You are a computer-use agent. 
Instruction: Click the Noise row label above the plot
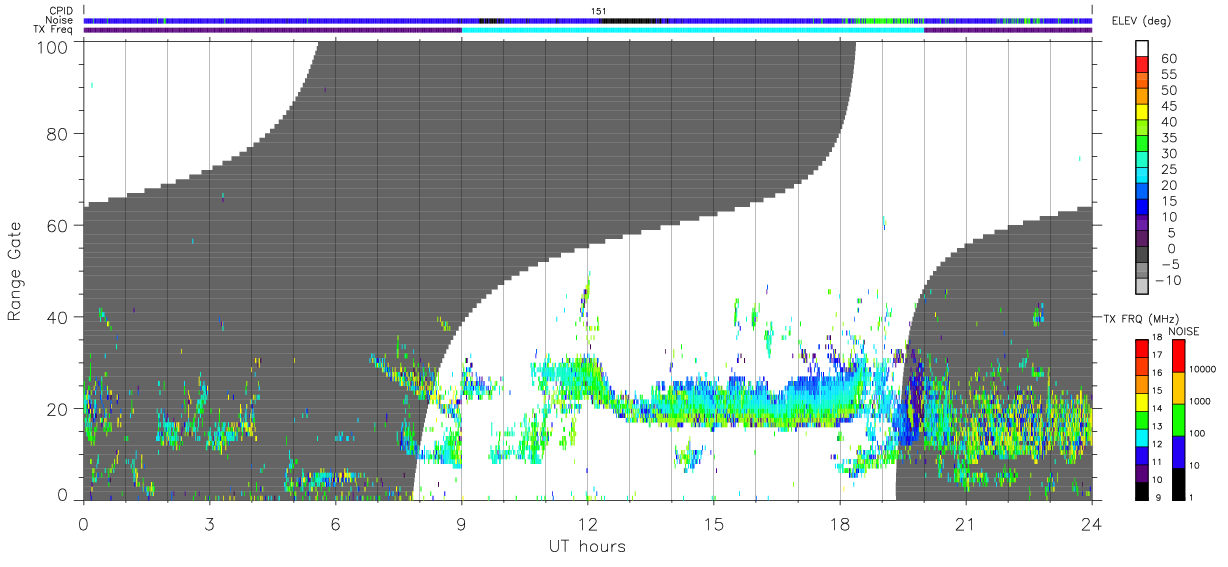(59, 20)
